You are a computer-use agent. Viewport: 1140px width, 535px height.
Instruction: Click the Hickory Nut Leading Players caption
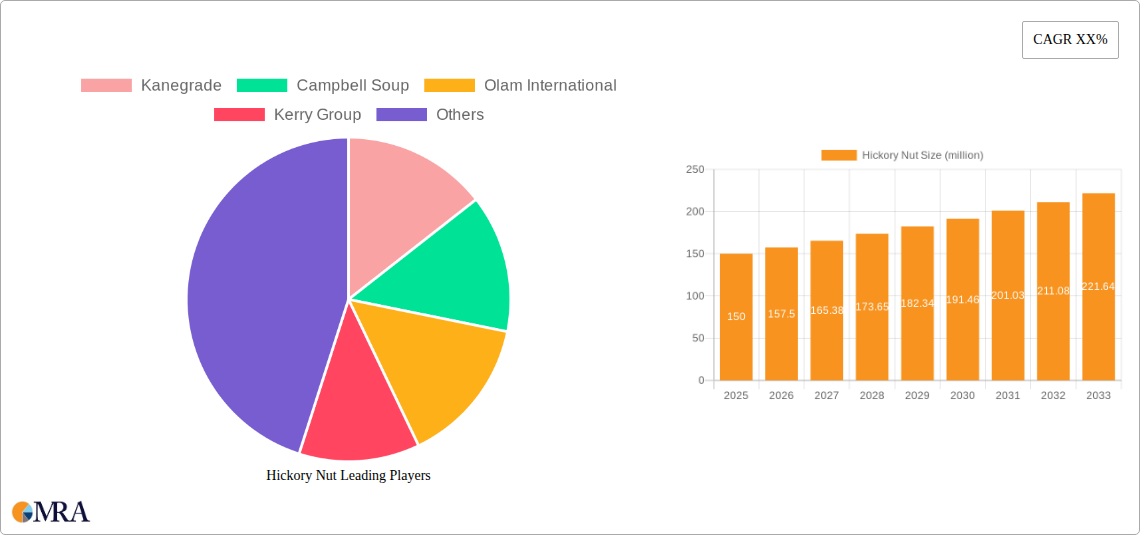coord(348,475)
